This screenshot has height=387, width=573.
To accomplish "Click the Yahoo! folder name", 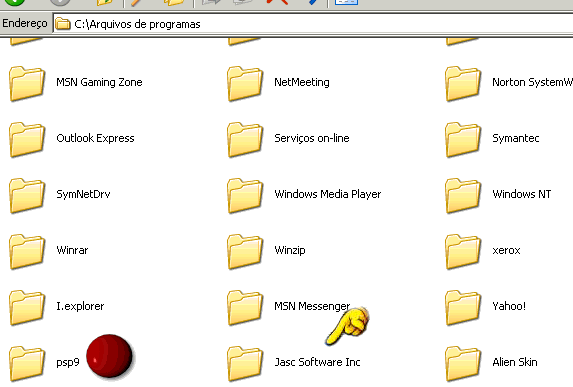I will [509, 306].
